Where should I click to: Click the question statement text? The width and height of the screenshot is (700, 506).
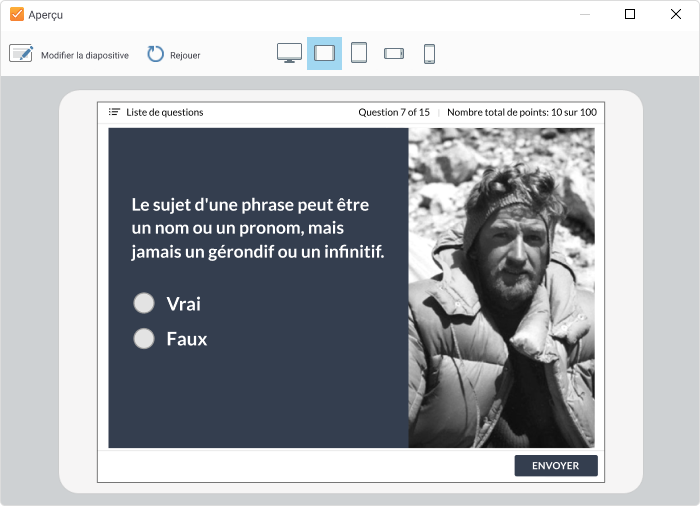tap(258, 228)
